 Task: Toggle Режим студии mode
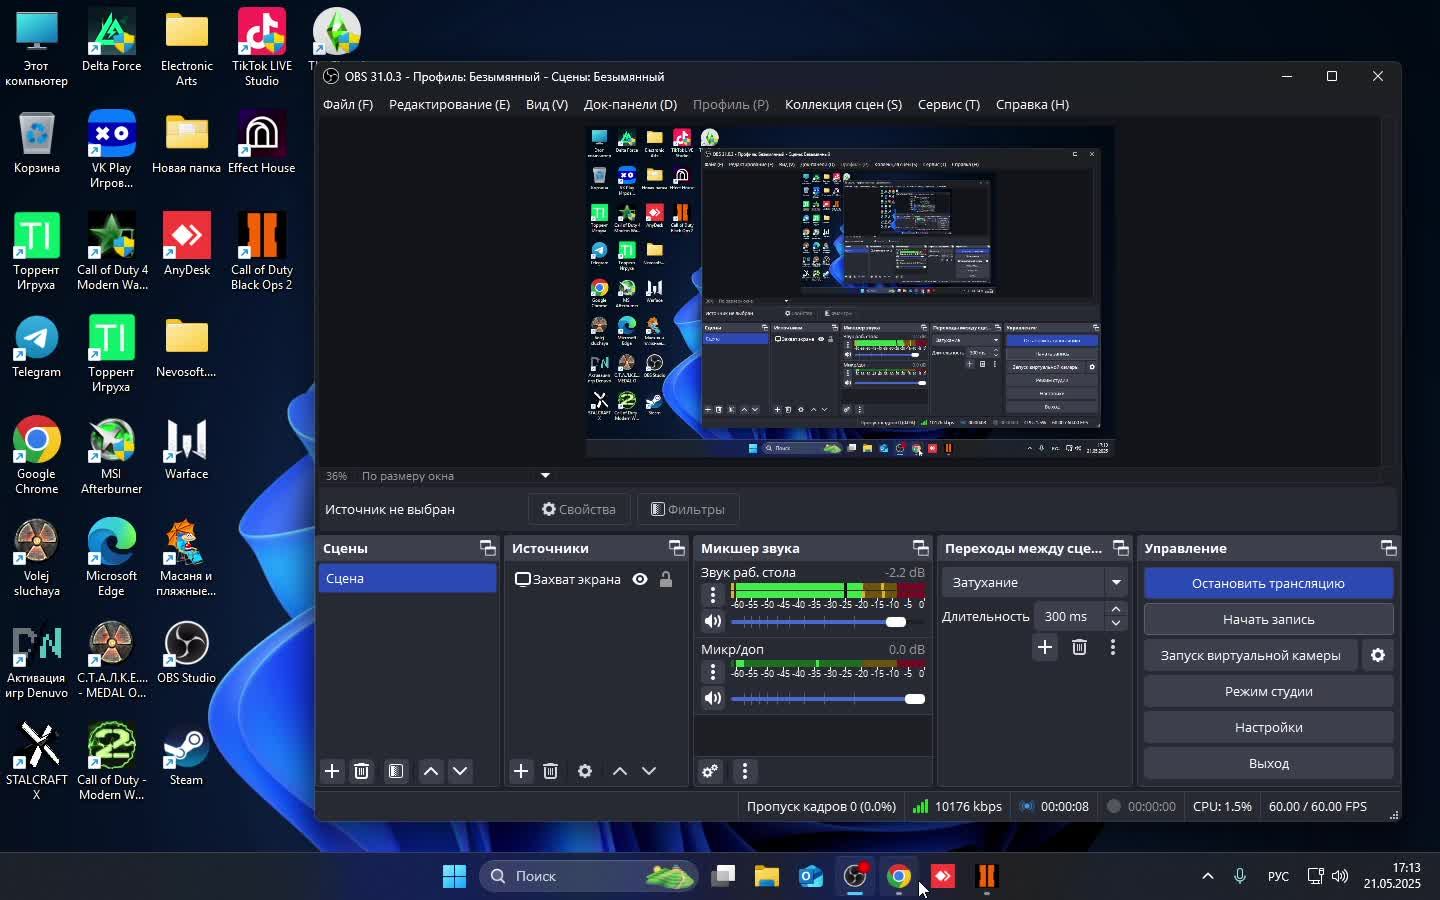pyautogui.click(x=1269, y=691)
